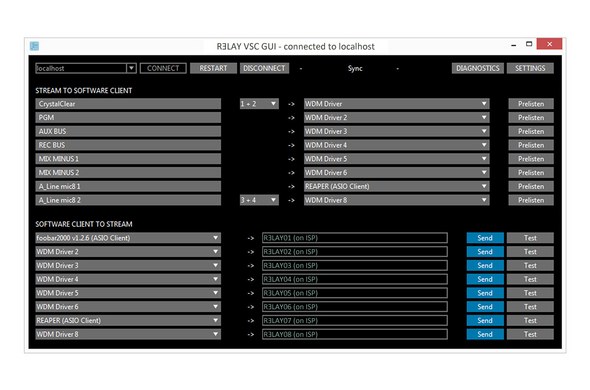
Task: Prelisten the A_Line mic8 2 stream
Action: [531, 200]
